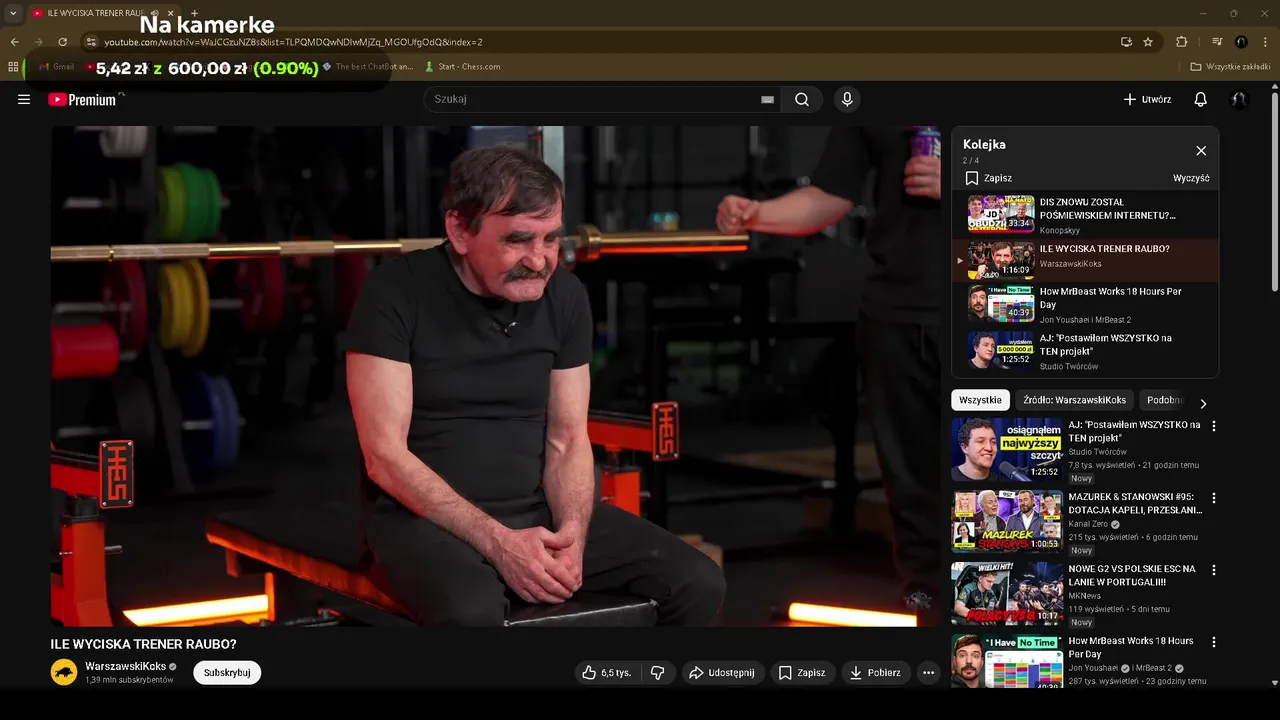Open the WarszawskiKoks channel avatar
Image resolution: width=1280 pixels, height=720 pixels.
pyautogui.click(x=64, y=672)
